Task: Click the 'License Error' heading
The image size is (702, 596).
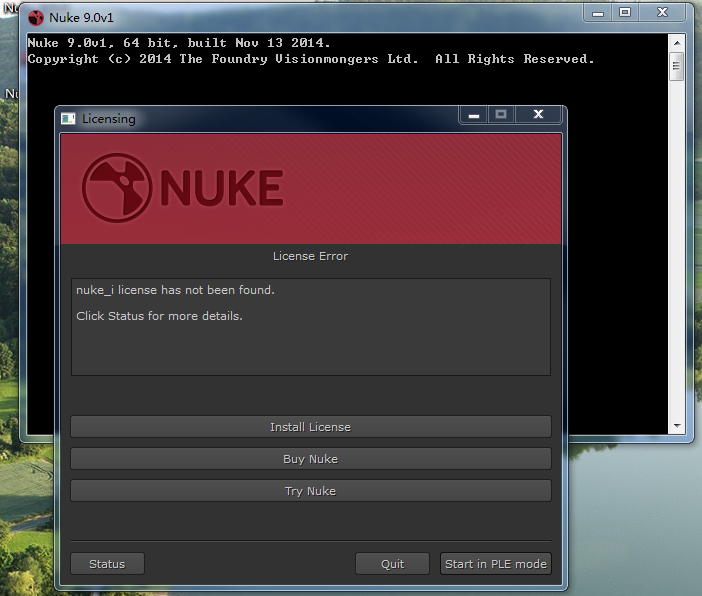Action: pyautogui.click(x=310, y=256)
